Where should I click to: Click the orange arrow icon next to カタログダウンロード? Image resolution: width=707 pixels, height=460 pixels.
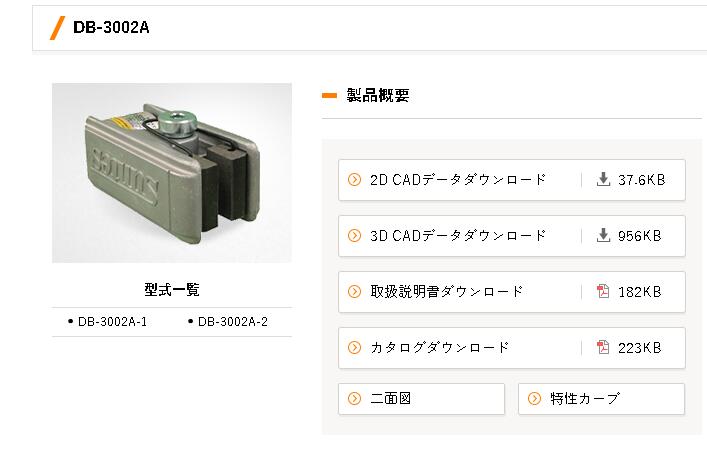[x=354, y=348]
